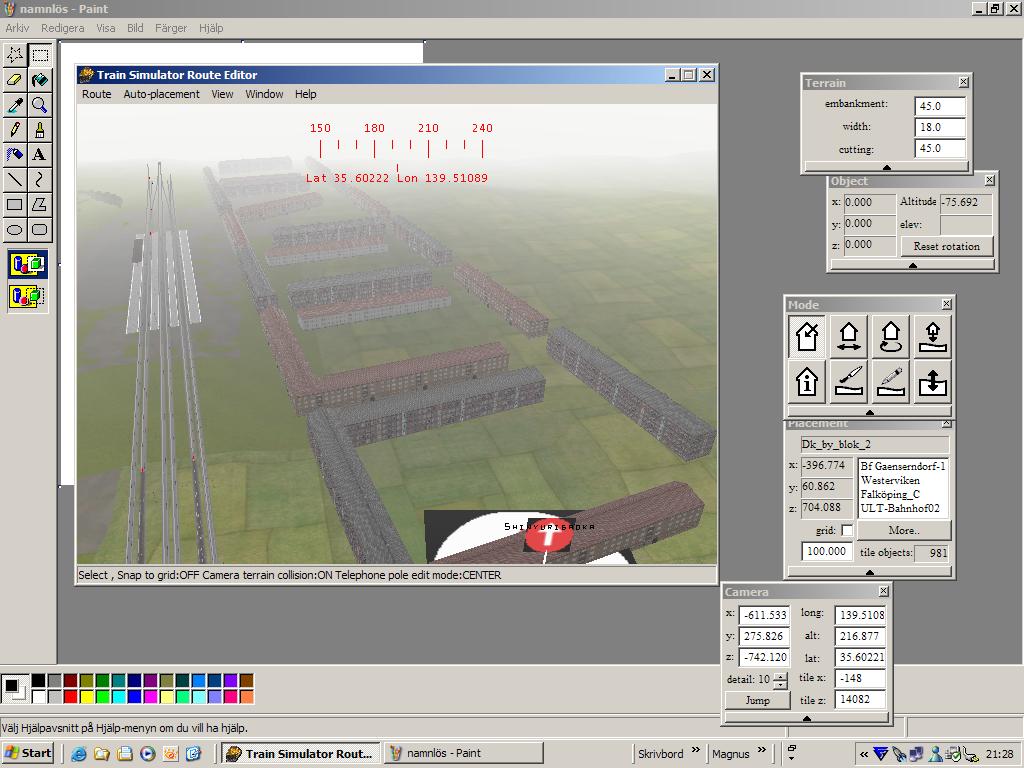Choose the magnifier zoom tool in Paint
Screen dimensions: 1024x768
coord(39,105)
